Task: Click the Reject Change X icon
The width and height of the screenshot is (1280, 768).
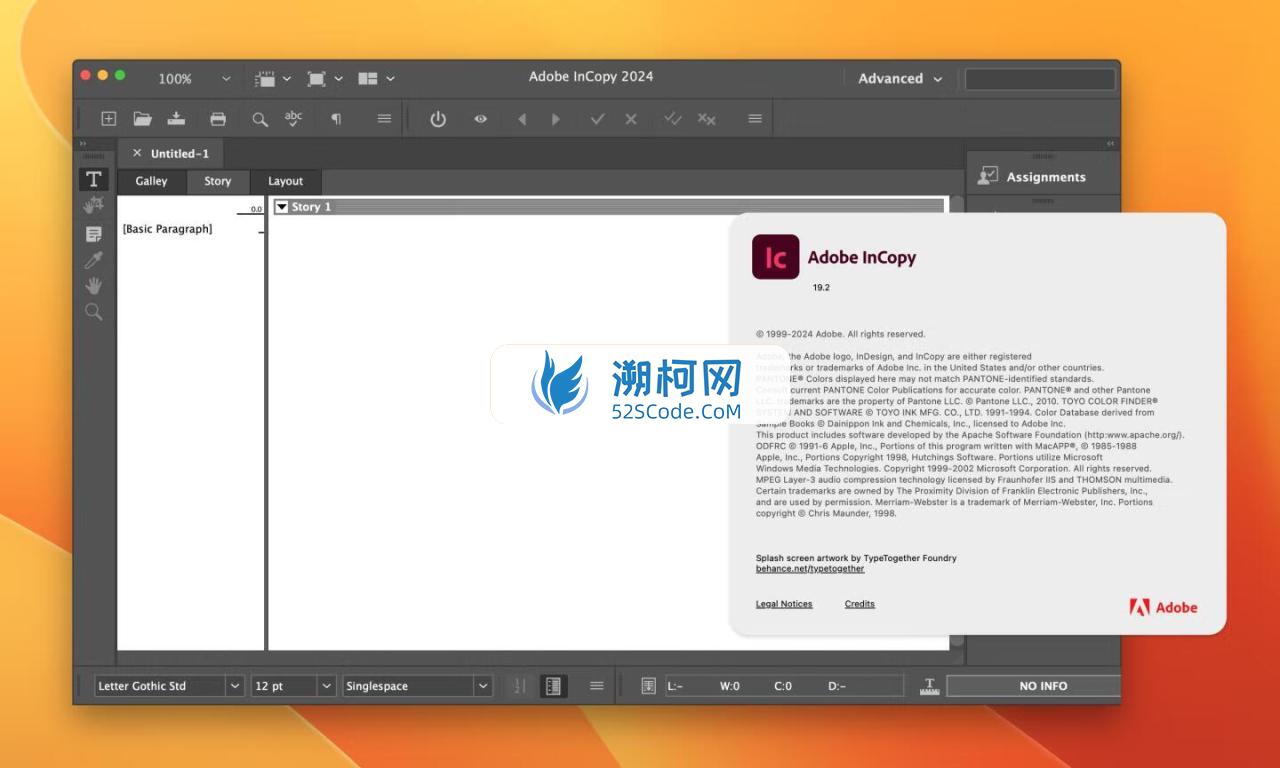Action: pos(631,119)
